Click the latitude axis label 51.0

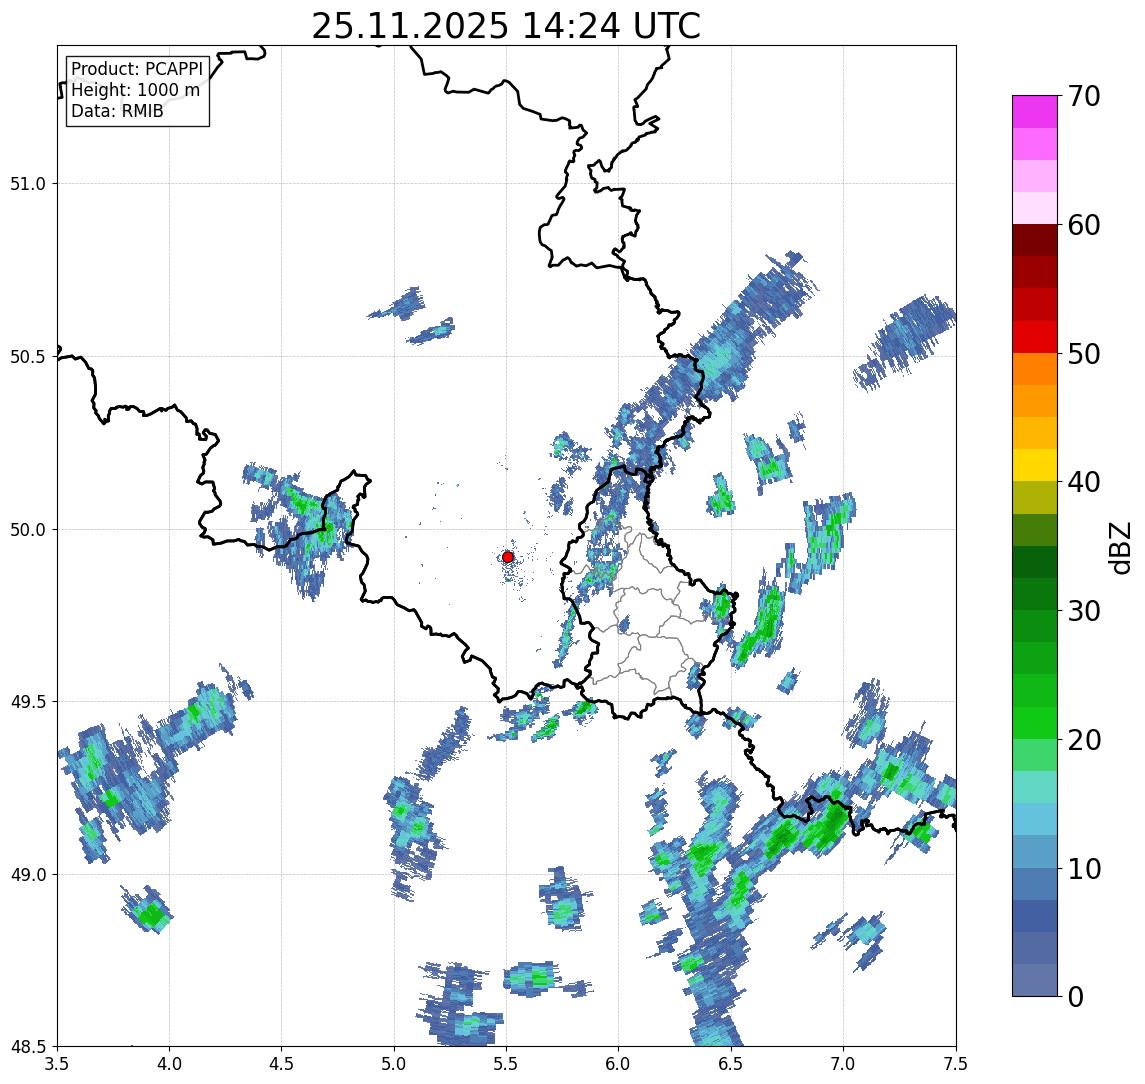coord(28,184)
